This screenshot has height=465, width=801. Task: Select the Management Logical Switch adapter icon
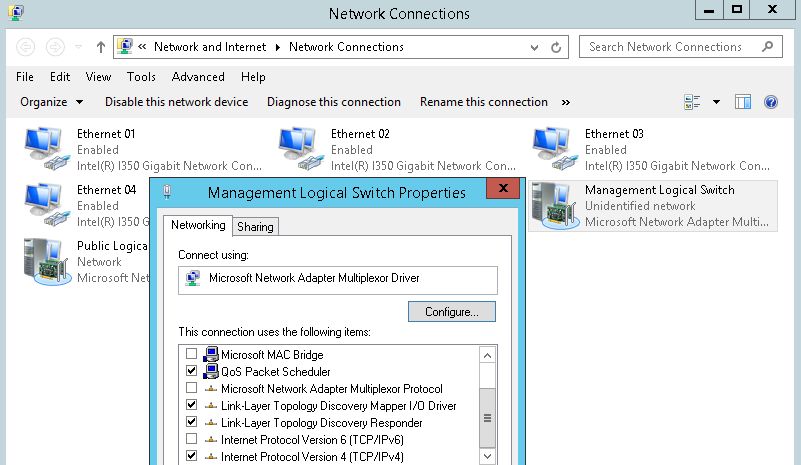pos(556,206)
